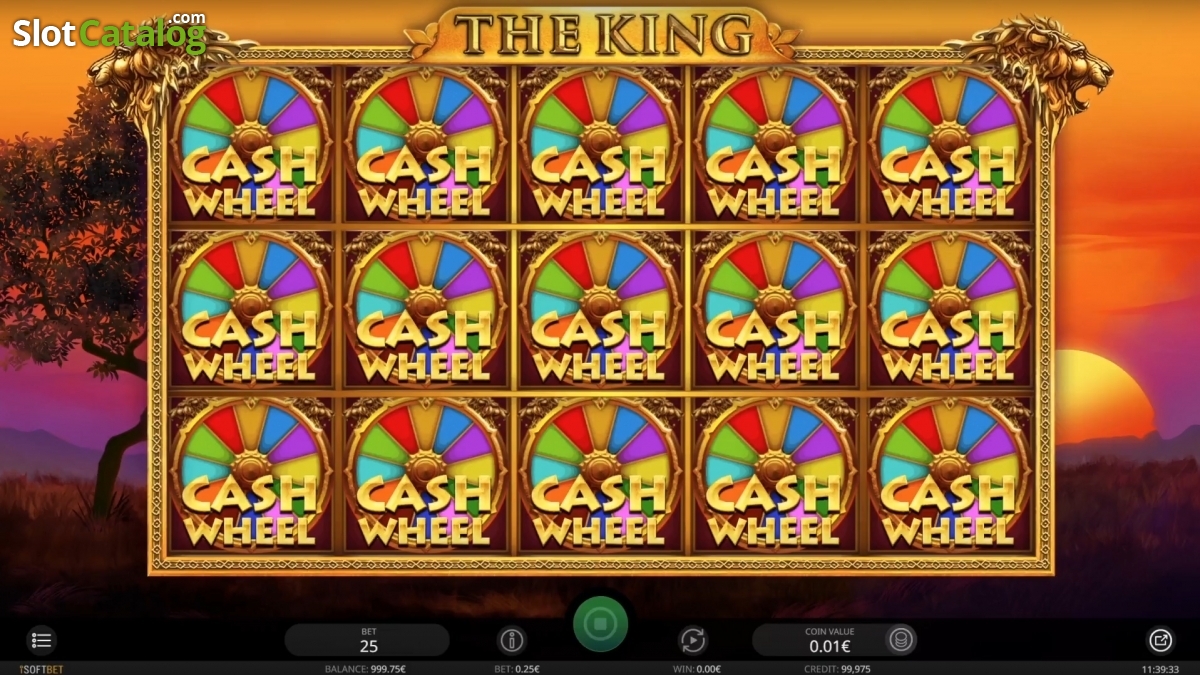
Task: Open the hamburger menu icon
Action: (x=41, y=640)
